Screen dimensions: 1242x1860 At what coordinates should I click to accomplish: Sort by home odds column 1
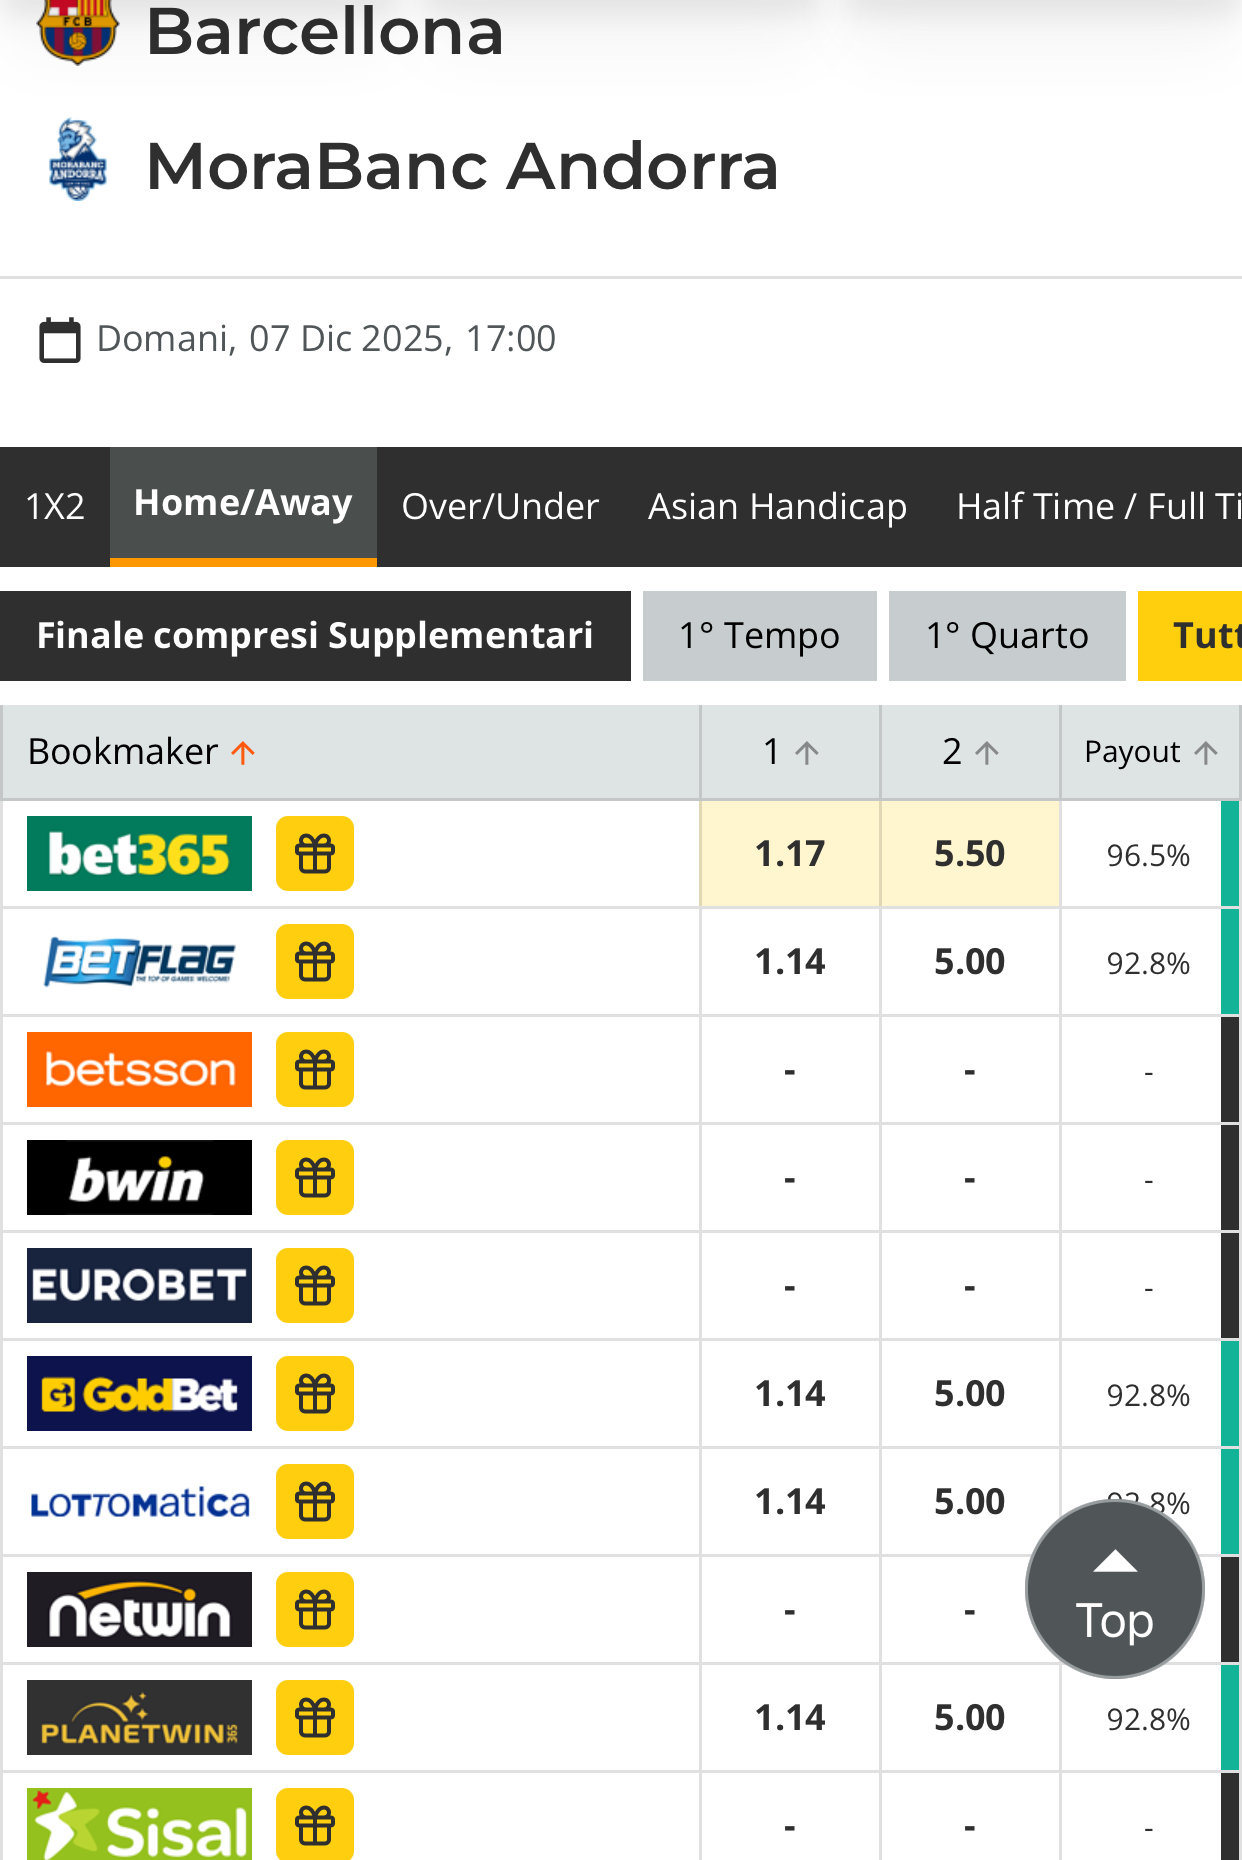pos(790,752)
